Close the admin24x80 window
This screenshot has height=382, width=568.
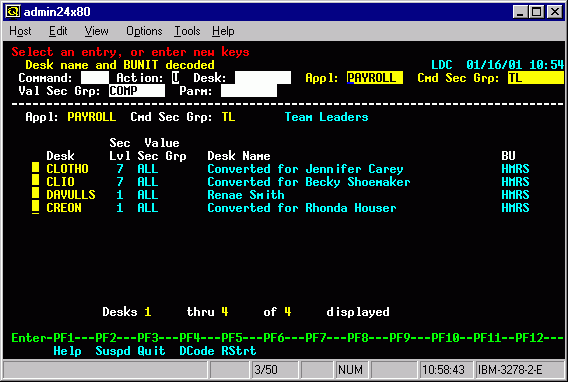555,12
